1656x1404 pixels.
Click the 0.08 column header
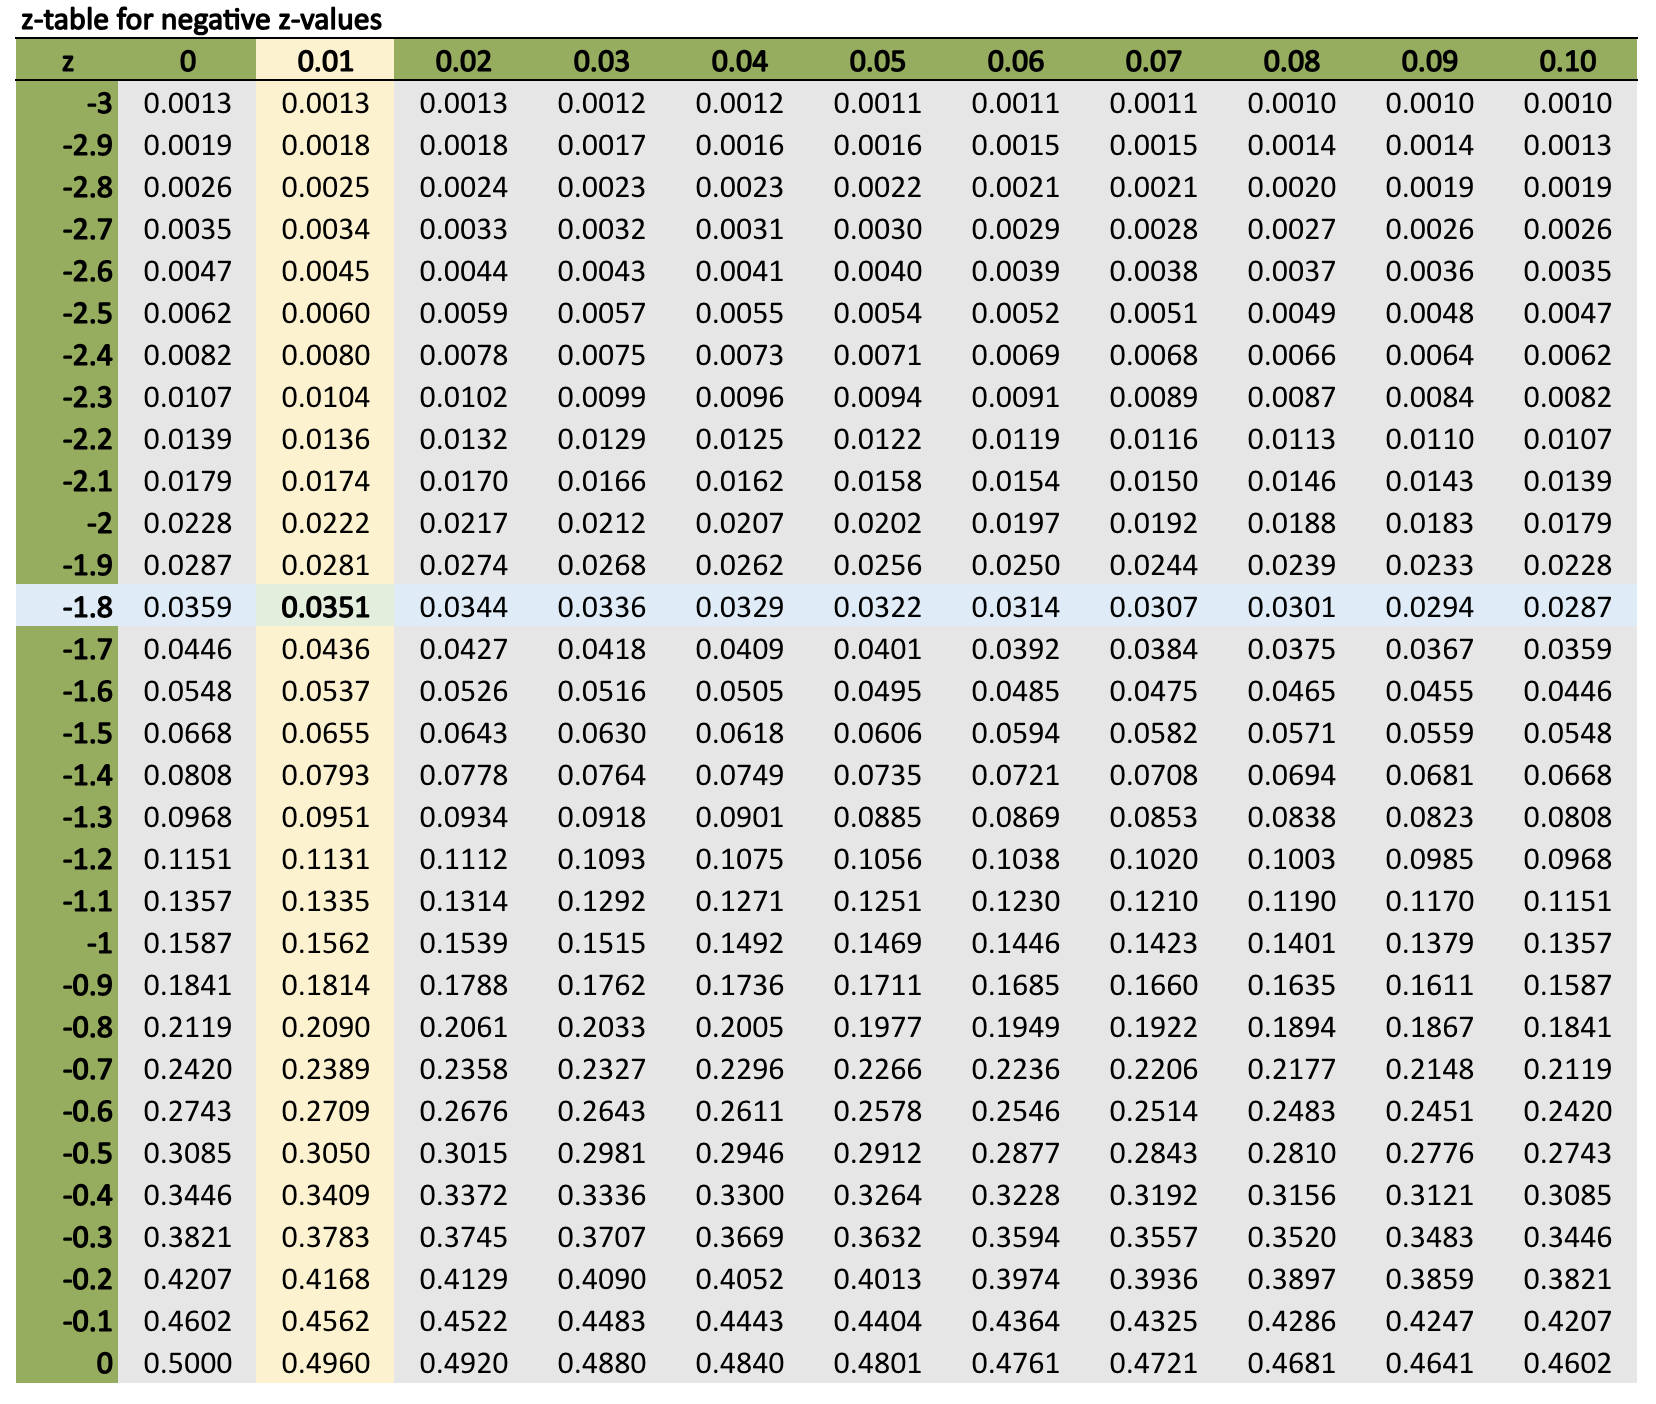(x=1291, y=61)
